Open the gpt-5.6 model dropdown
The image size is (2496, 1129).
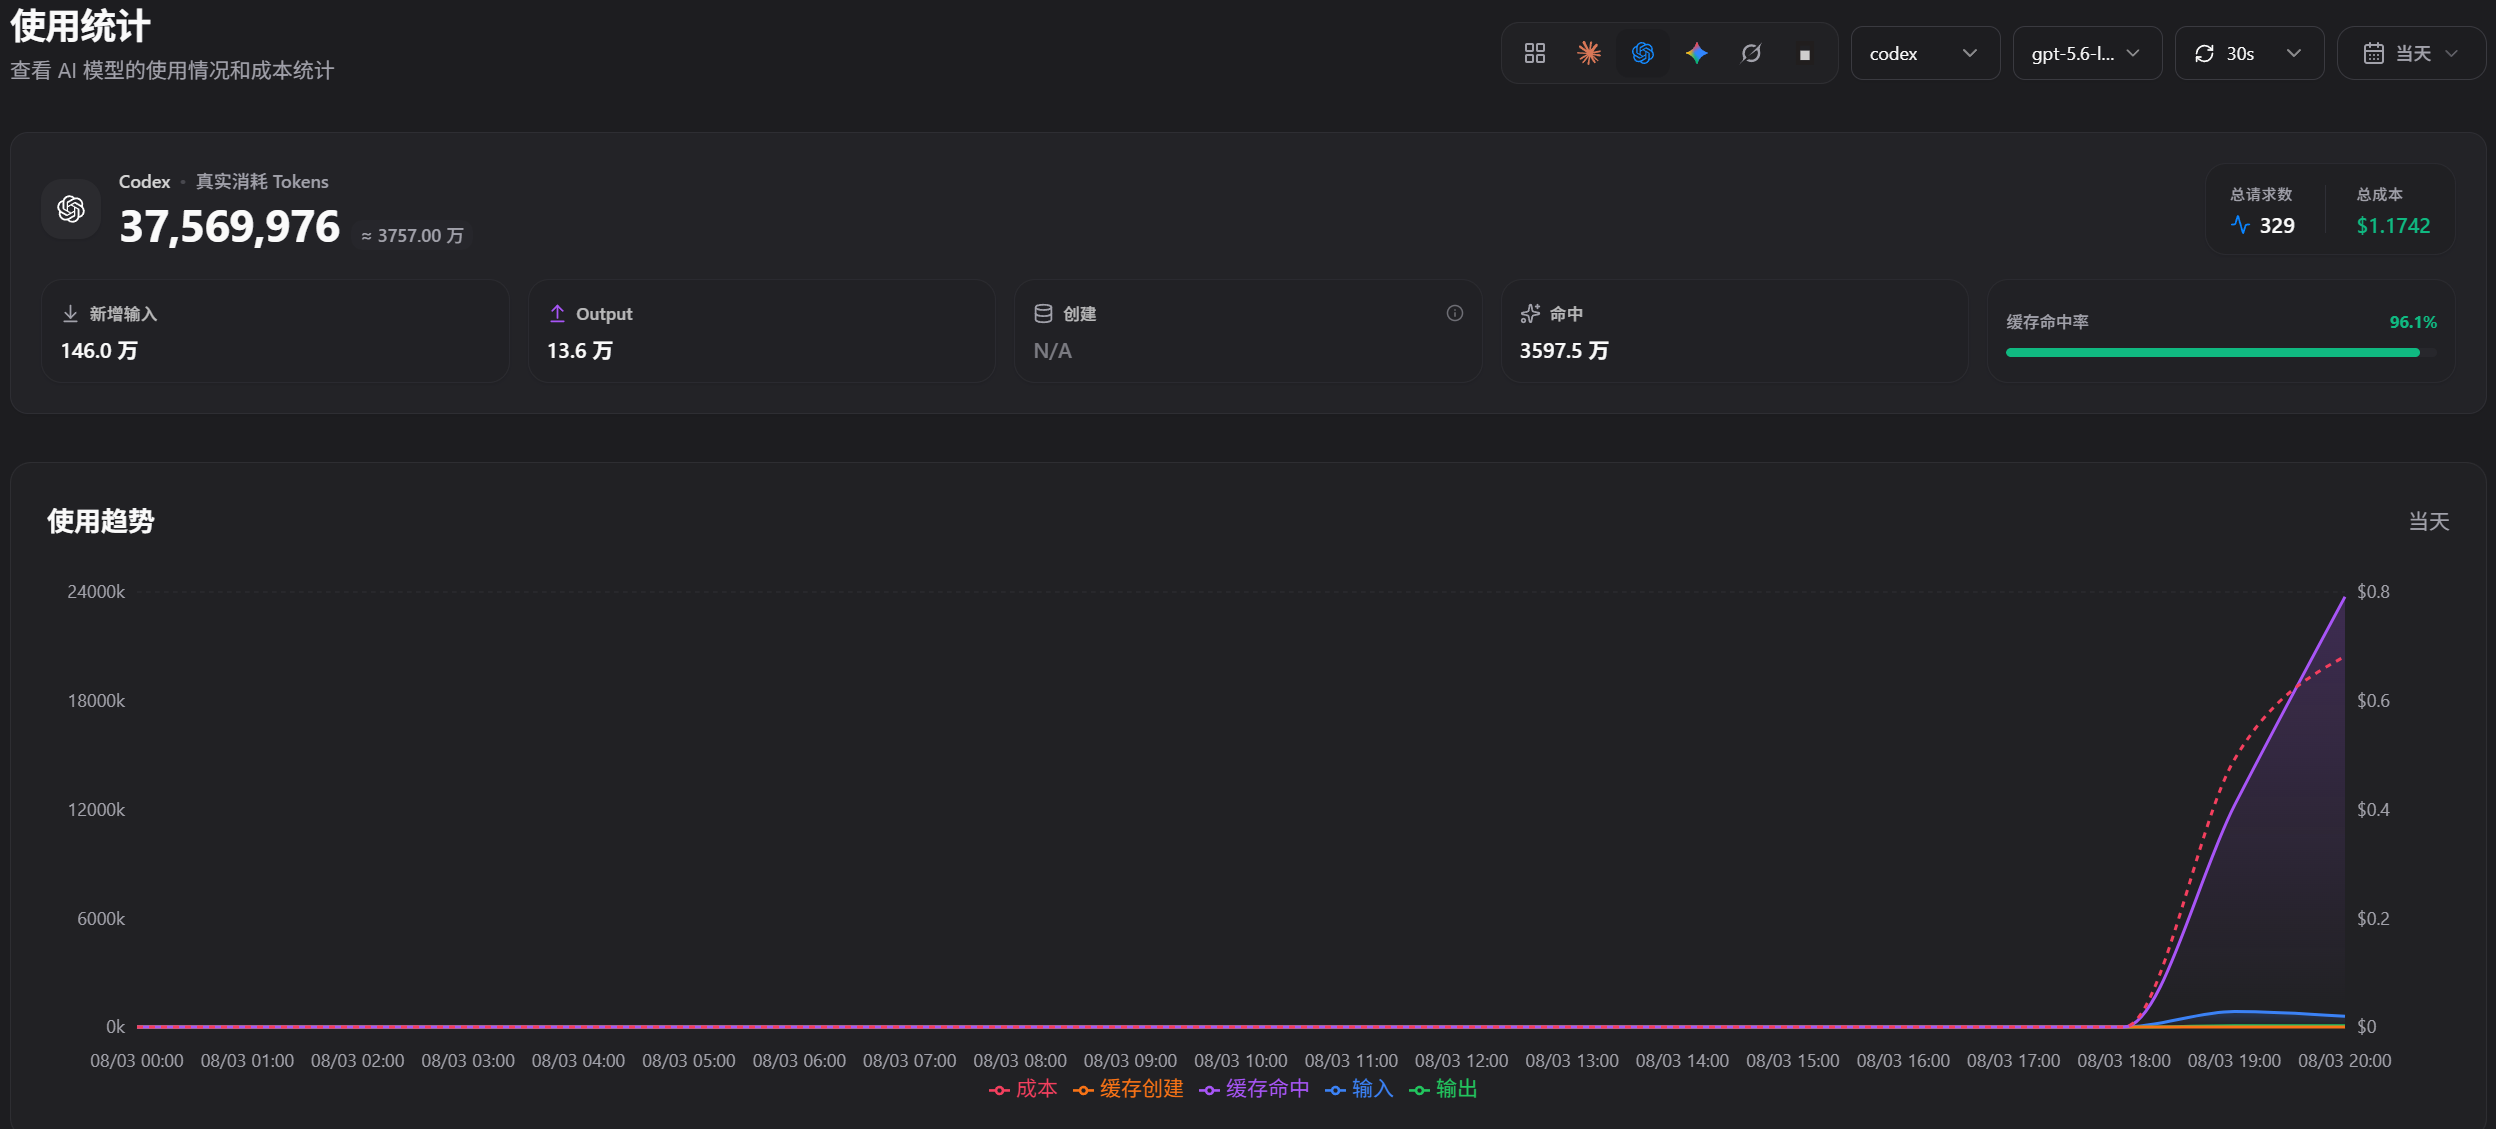[2087, 53]
